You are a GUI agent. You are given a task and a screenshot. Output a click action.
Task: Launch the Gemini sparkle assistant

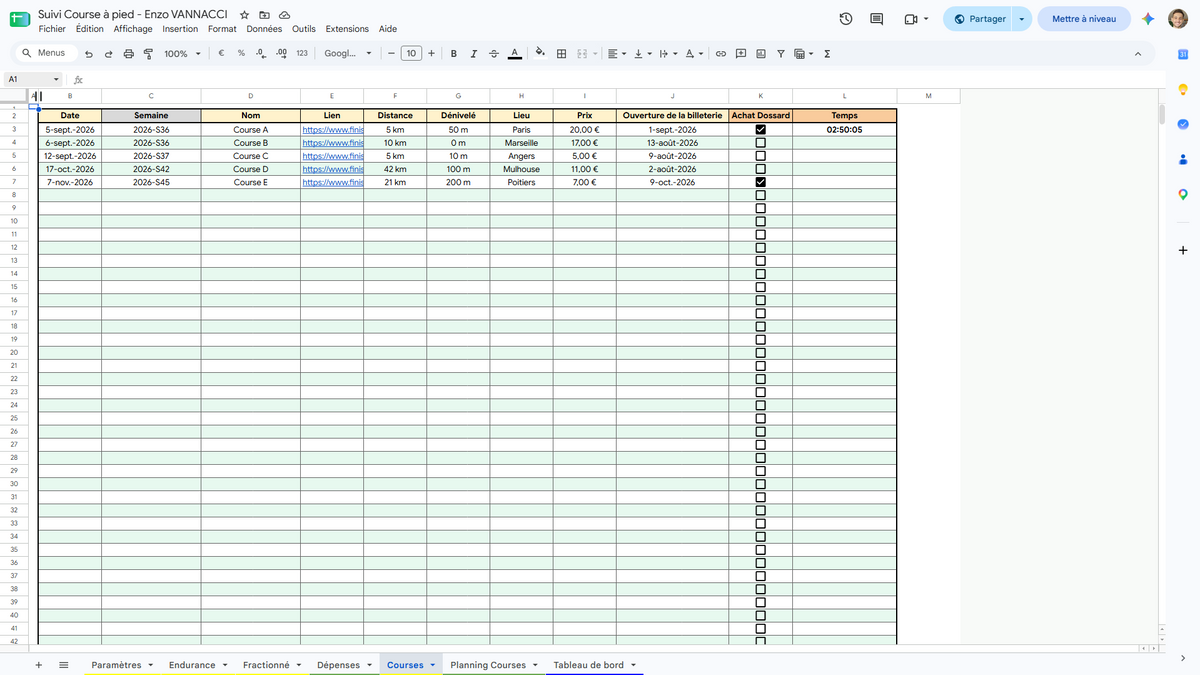1149,19
